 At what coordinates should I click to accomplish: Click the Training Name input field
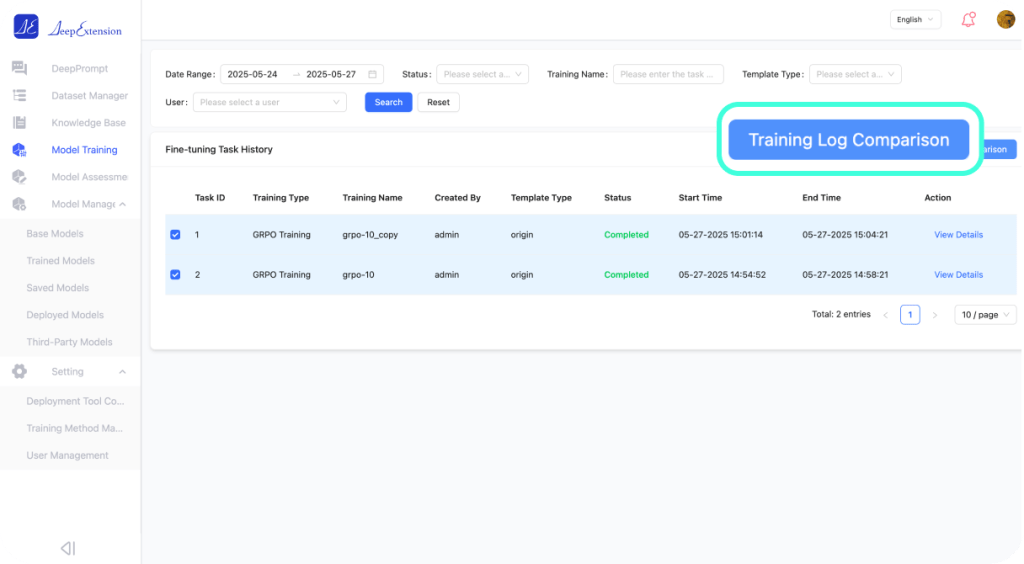[x=667, y=74]
